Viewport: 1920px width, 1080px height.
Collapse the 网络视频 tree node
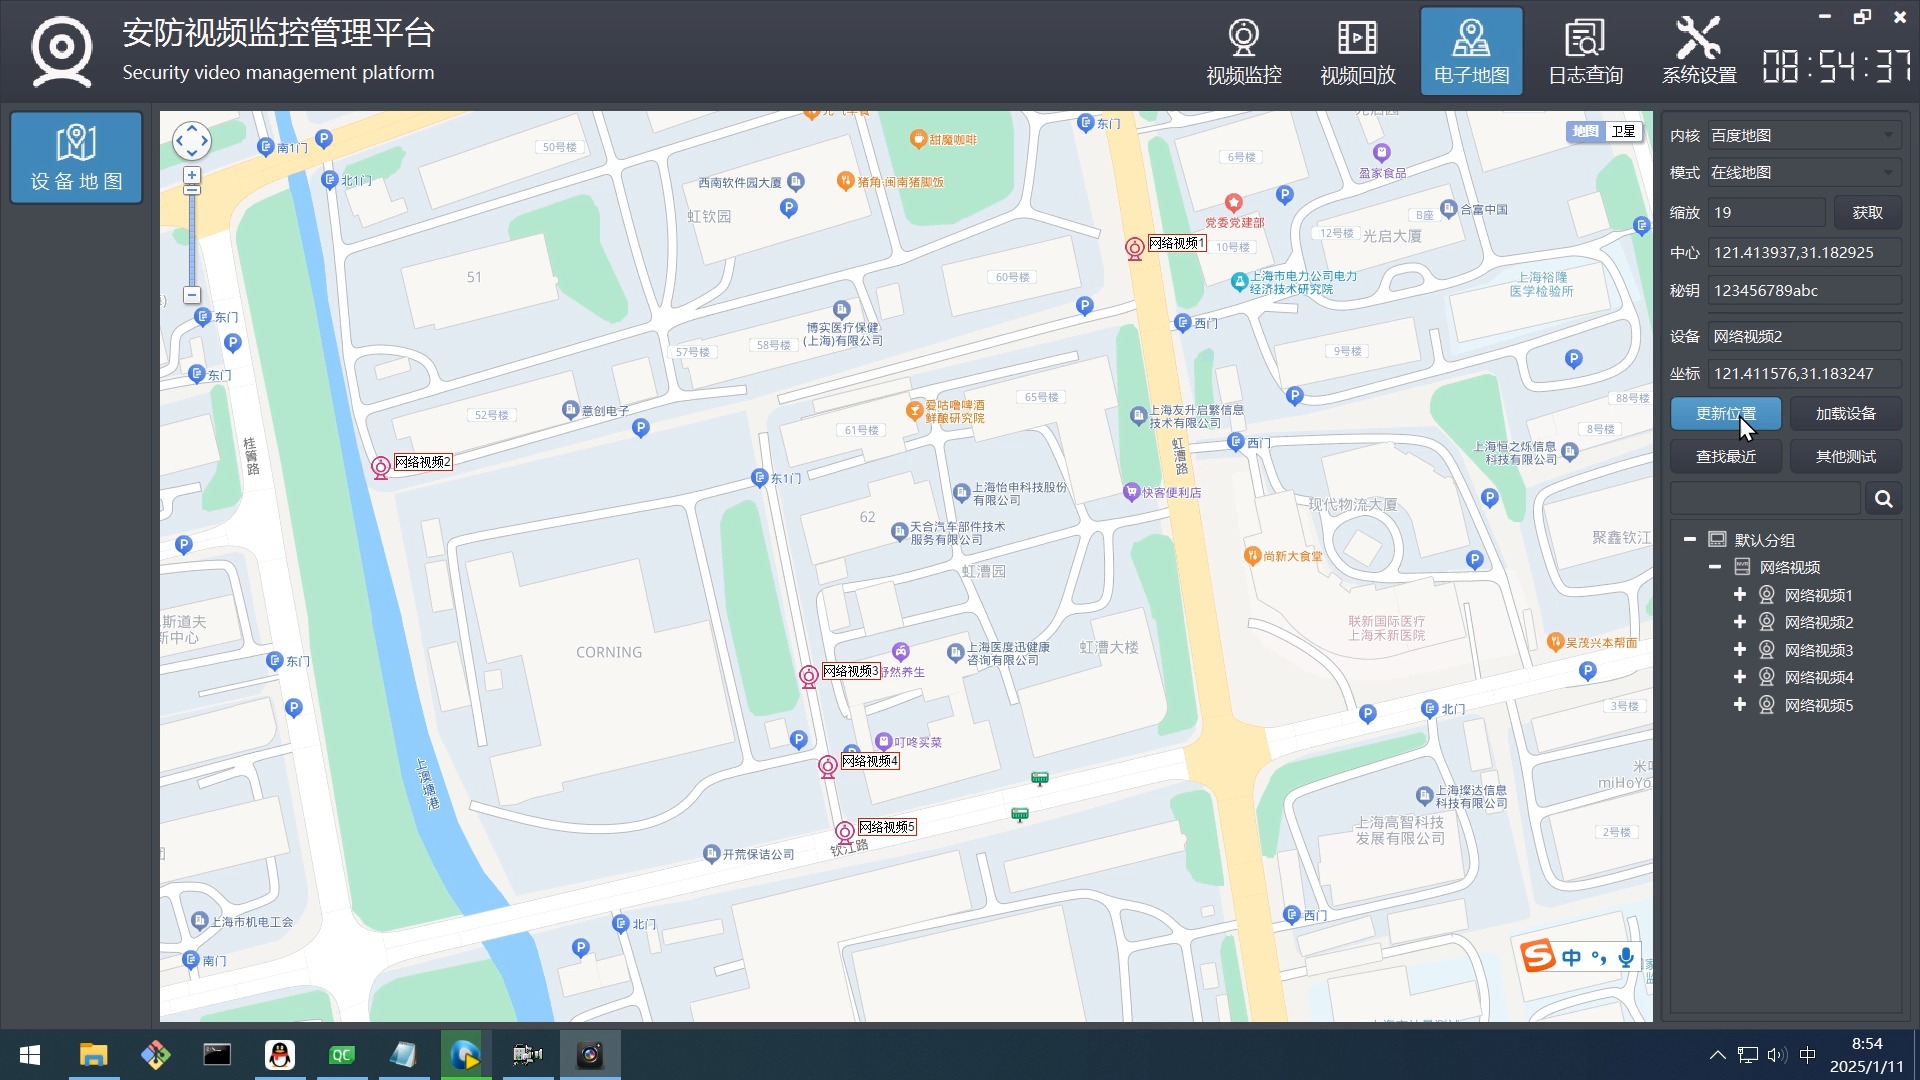(x=1715, y=567)
